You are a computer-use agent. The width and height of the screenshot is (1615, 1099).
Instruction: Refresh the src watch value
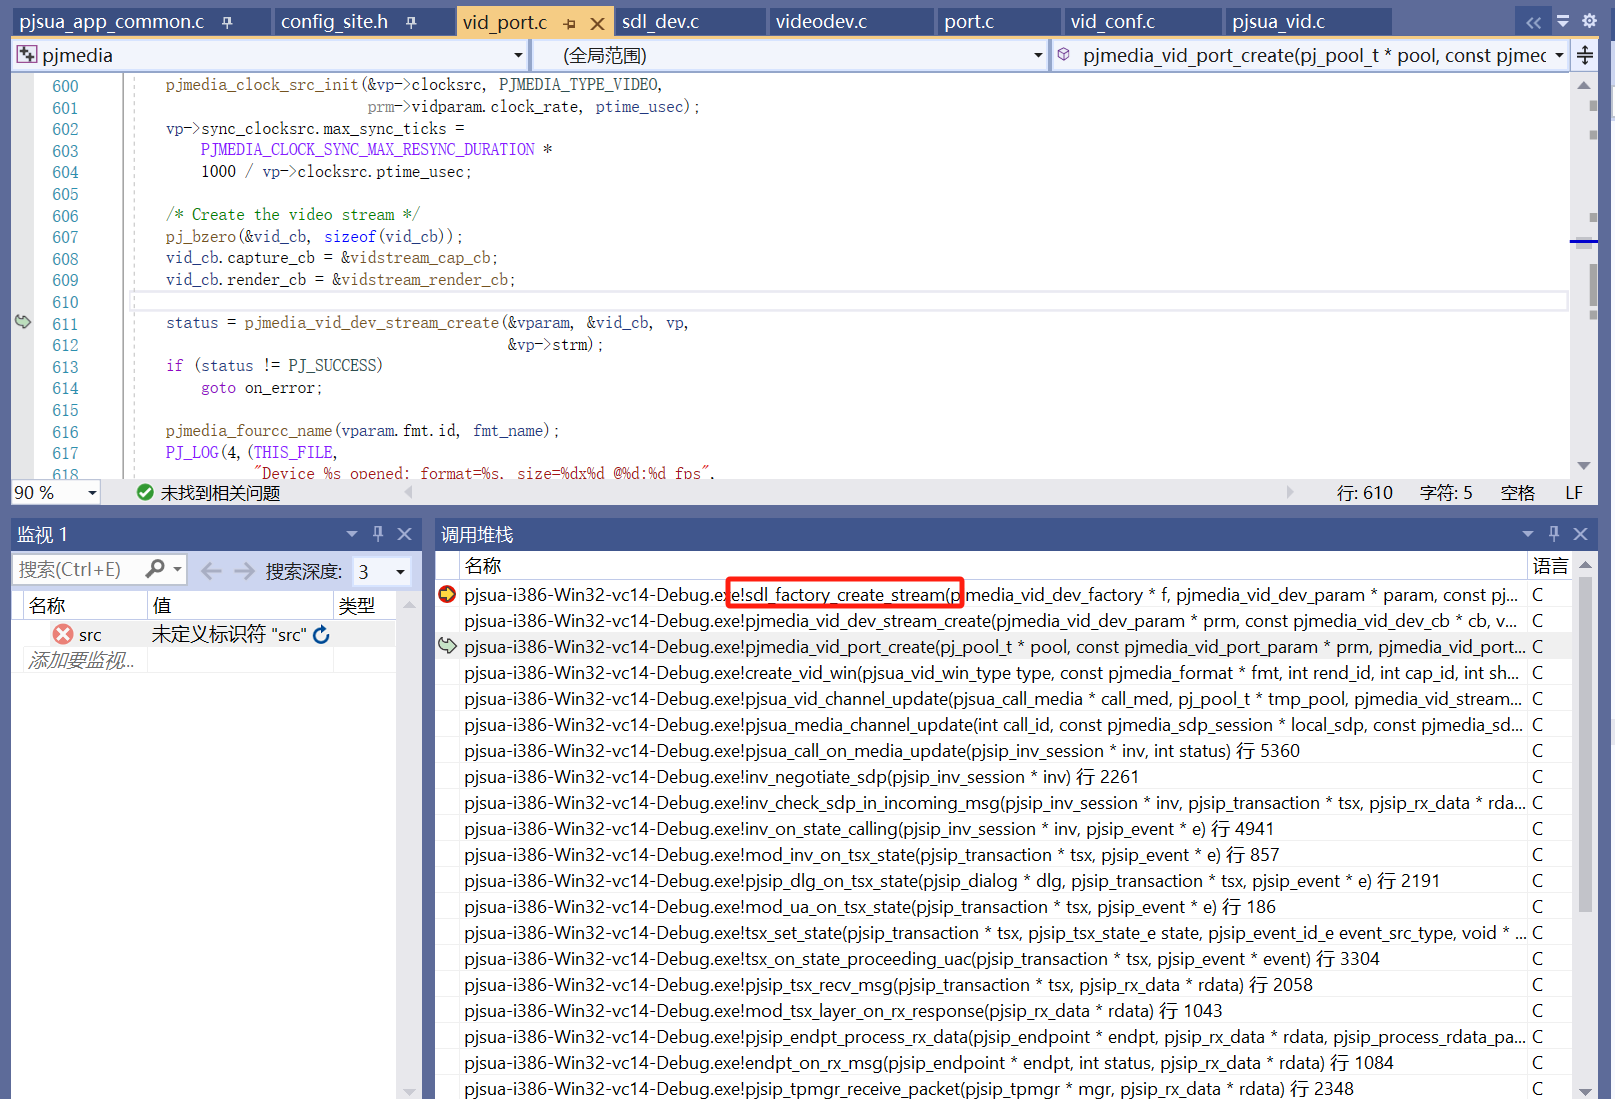[x=321, y=635]
